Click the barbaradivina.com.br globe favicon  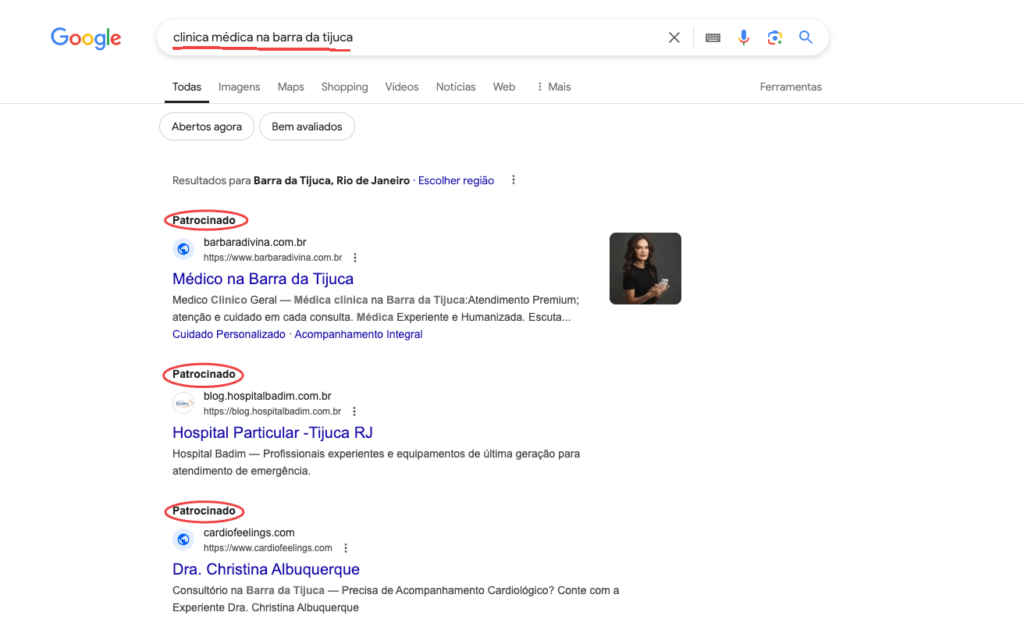point(183,249)
